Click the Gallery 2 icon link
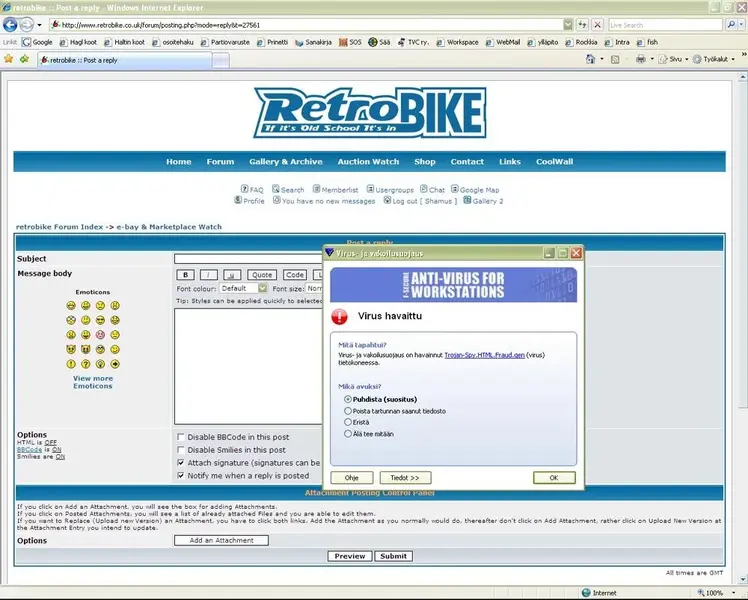This screenshot has height=600, width=748. click(483, 201)
